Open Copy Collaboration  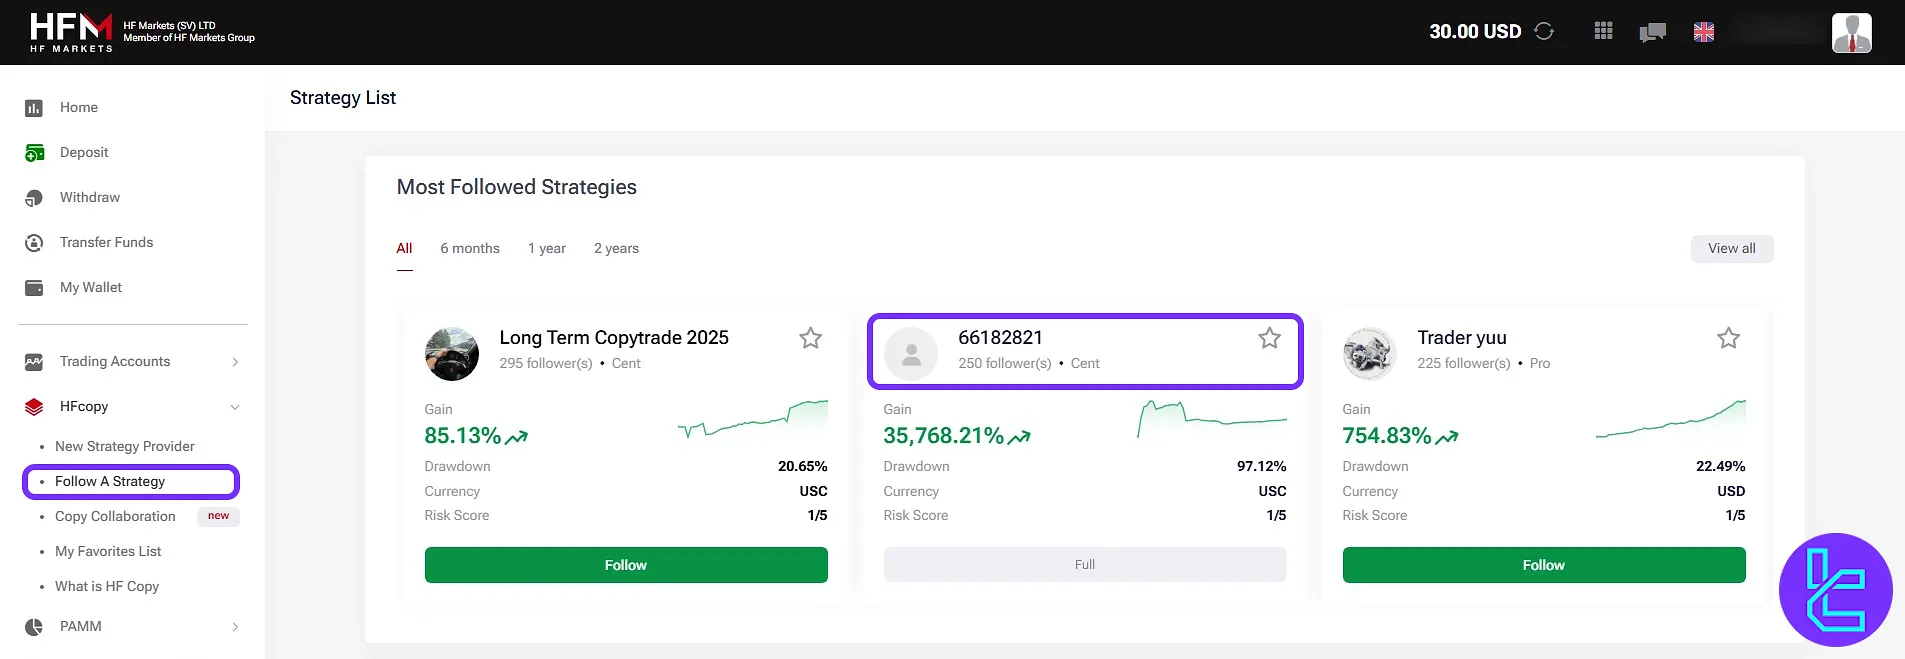pyautogui.click(x=115, y=517)
